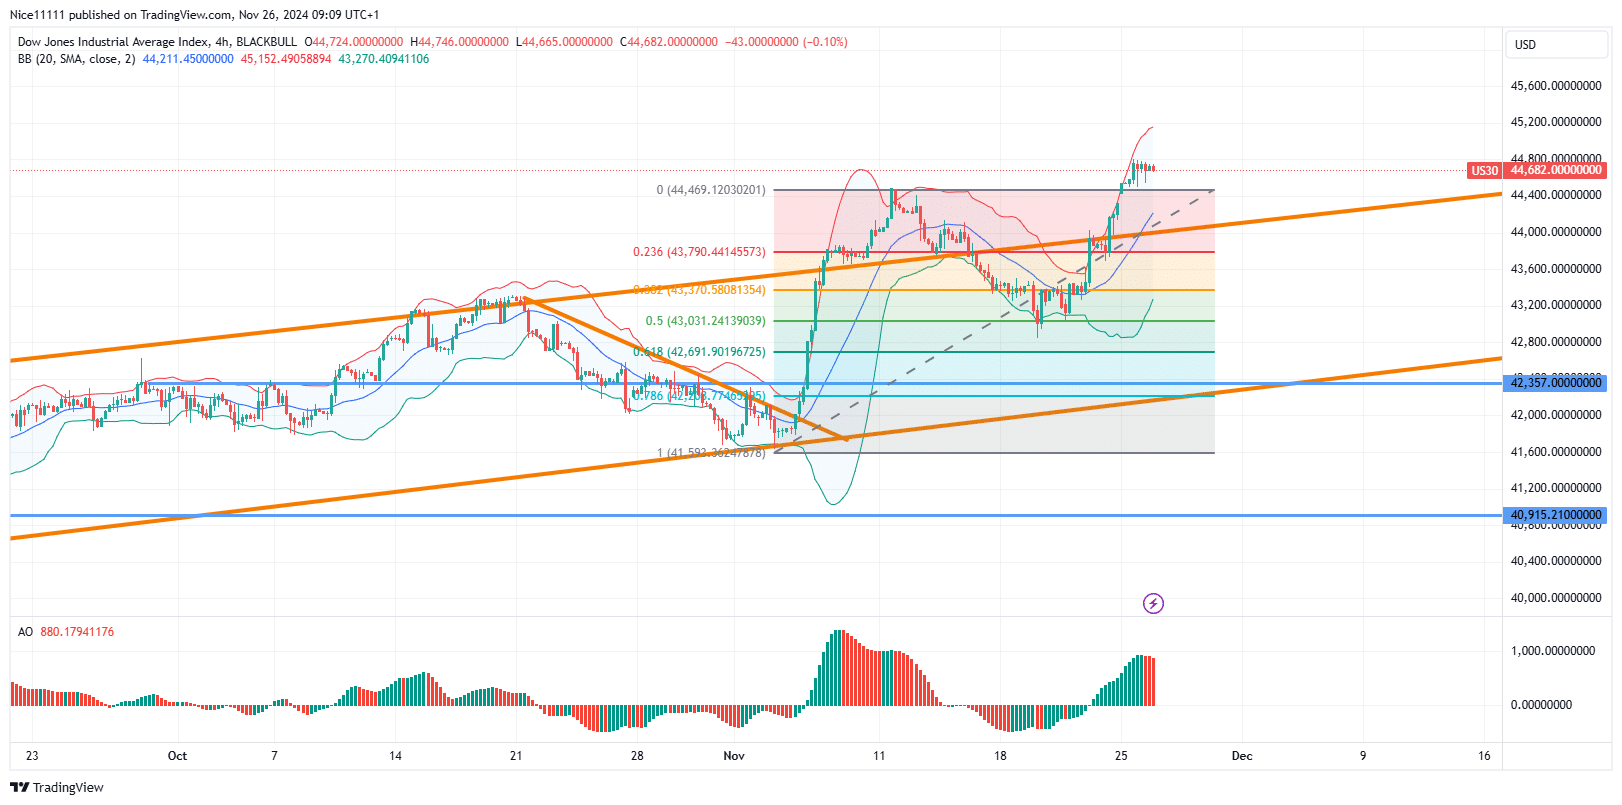Click the Dec date label on time axis
This screenshot has width=1622, height=805.
1242,756
